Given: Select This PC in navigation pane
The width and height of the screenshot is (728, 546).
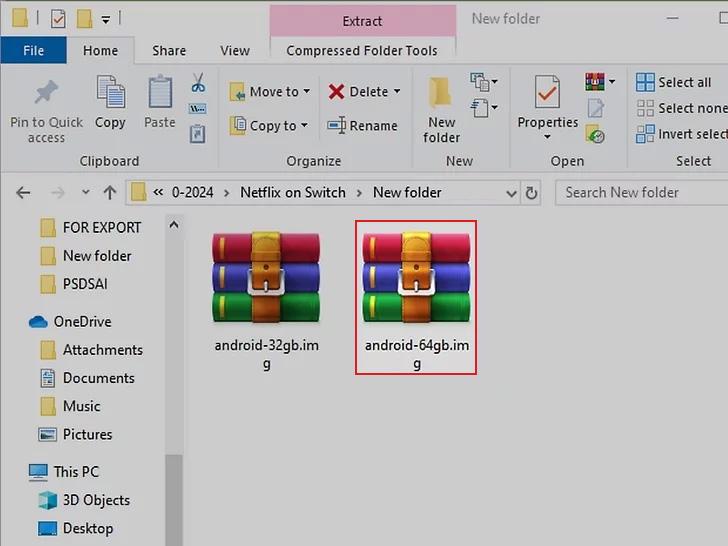Looking at the screenshot, I should coord(64,472).
